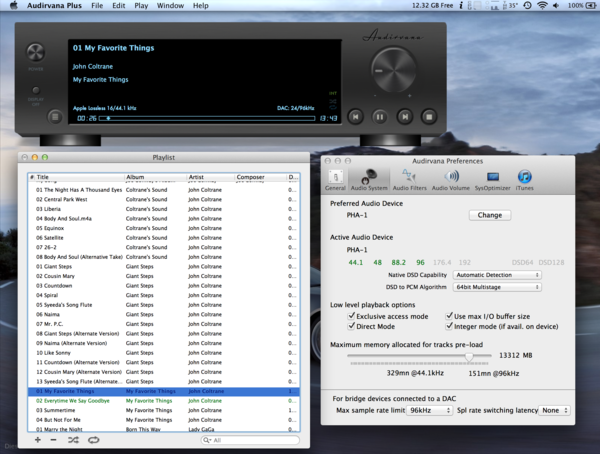Toggle Integer mode checkbox
Image resolution: width=600 pixels, height=454 pixels.
[449, 326]
